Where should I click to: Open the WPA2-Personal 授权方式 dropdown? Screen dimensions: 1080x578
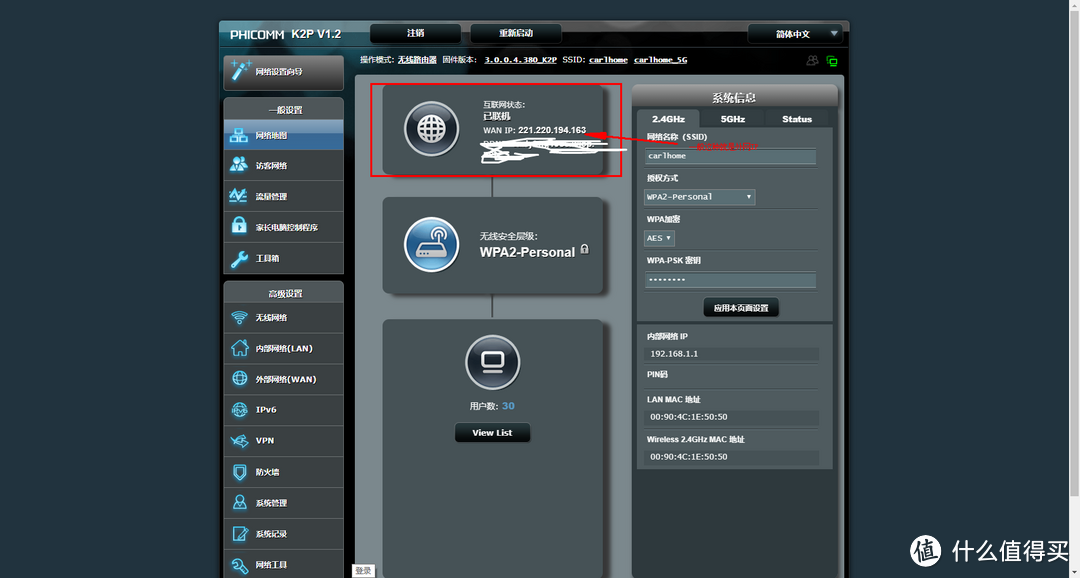699,197
